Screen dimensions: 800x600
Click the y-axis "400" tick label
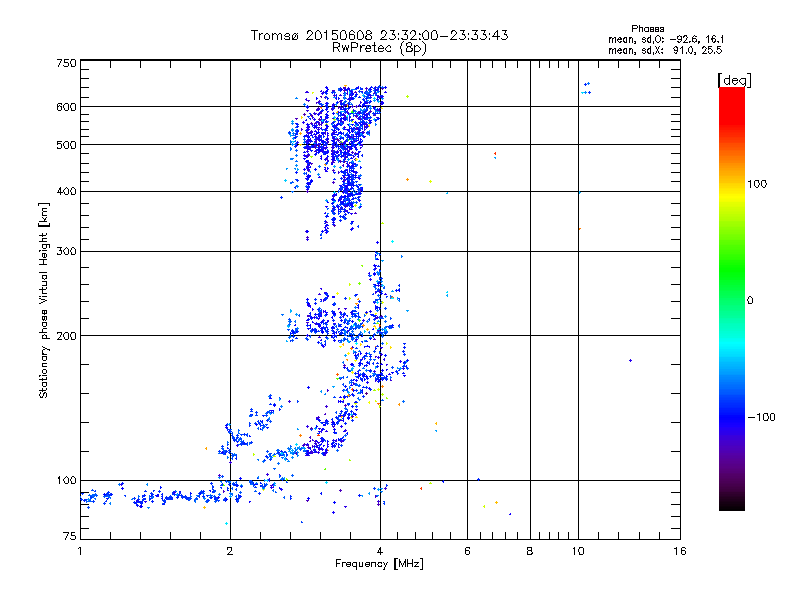pos(66,191)
